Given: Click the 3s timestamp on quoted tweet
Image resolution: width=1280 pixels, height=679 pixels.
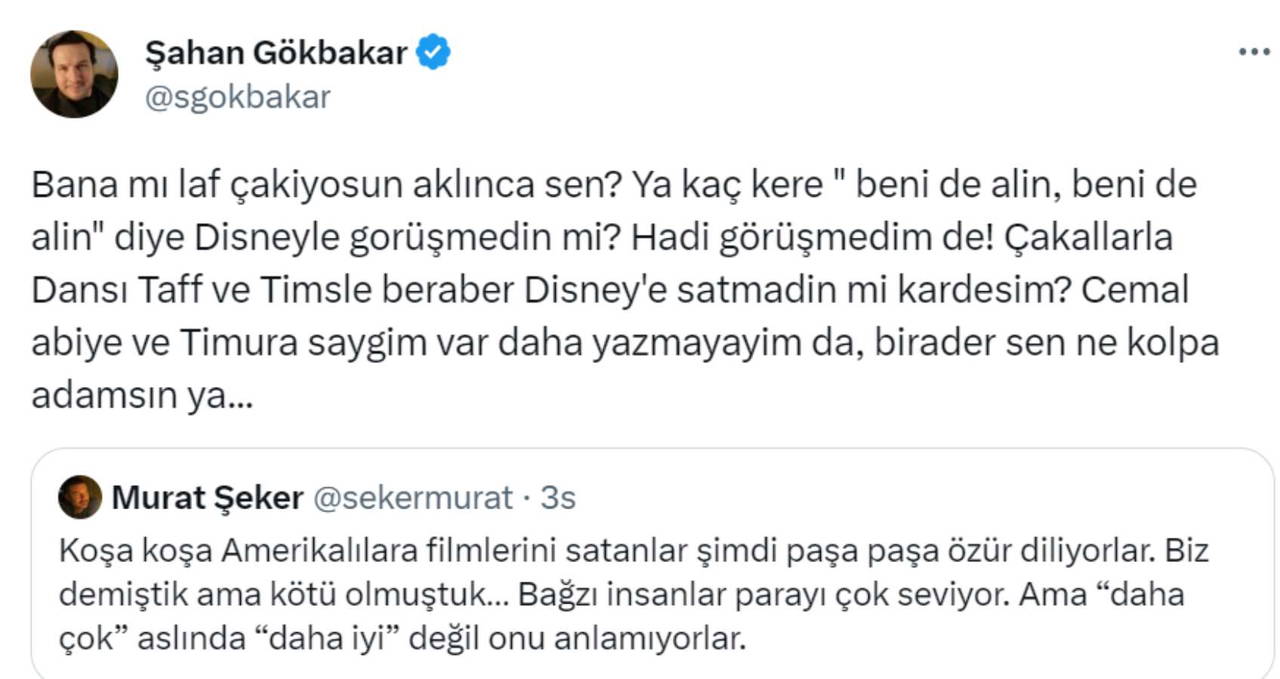Looking at the screenshot, I should pyautogui.click(x=558, y=497).
